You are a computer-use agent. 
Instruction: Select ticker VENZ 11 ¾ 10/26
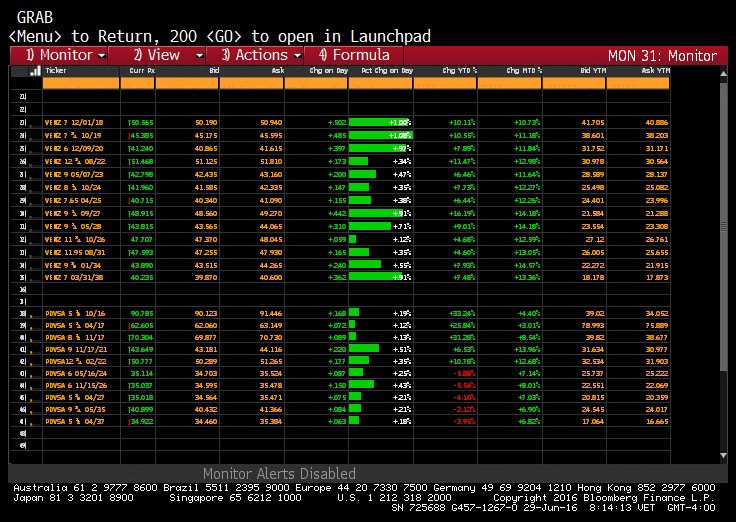click(75, 240)
